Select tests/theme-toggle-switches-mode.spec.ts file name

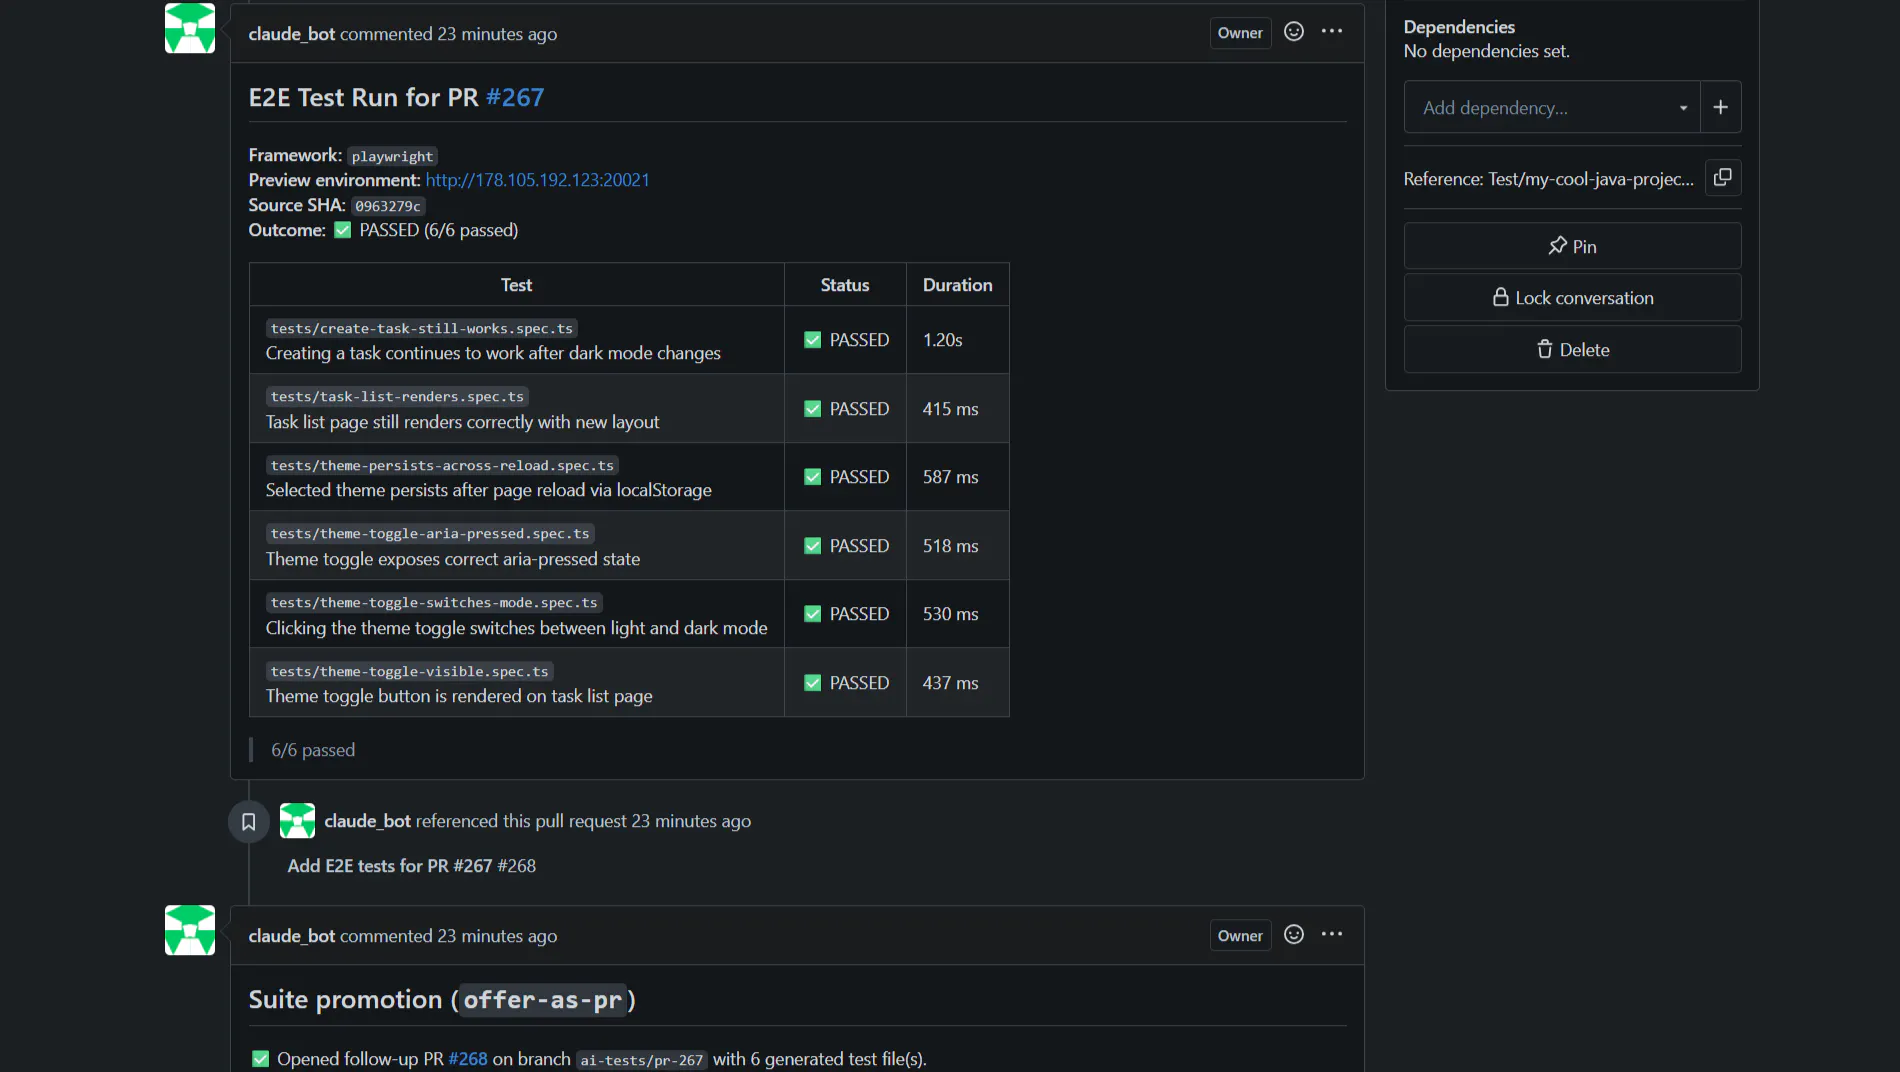tap(434, 603)
